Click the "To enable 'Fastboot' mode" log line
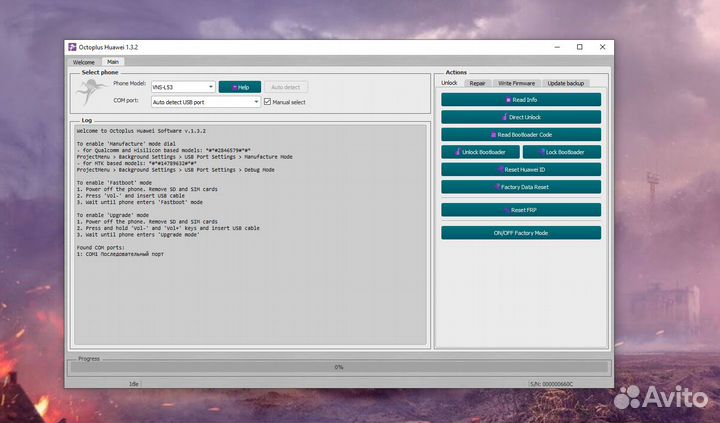The image size is (720, 423). tap(114, 183)
